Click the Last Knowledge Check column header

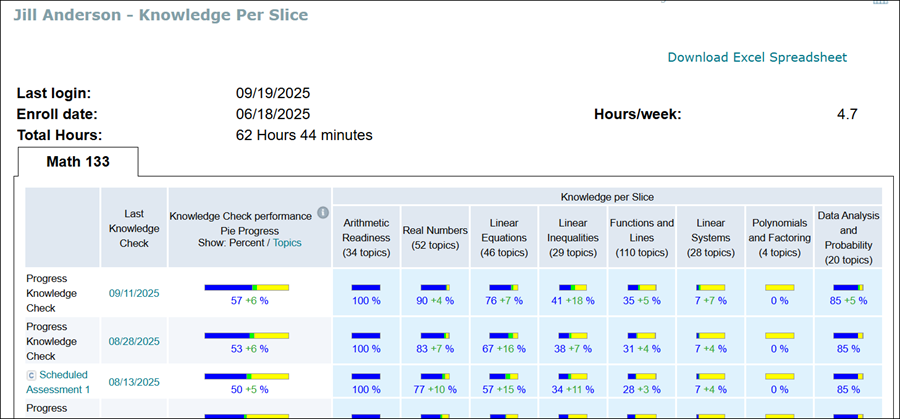tap(134, 228)
